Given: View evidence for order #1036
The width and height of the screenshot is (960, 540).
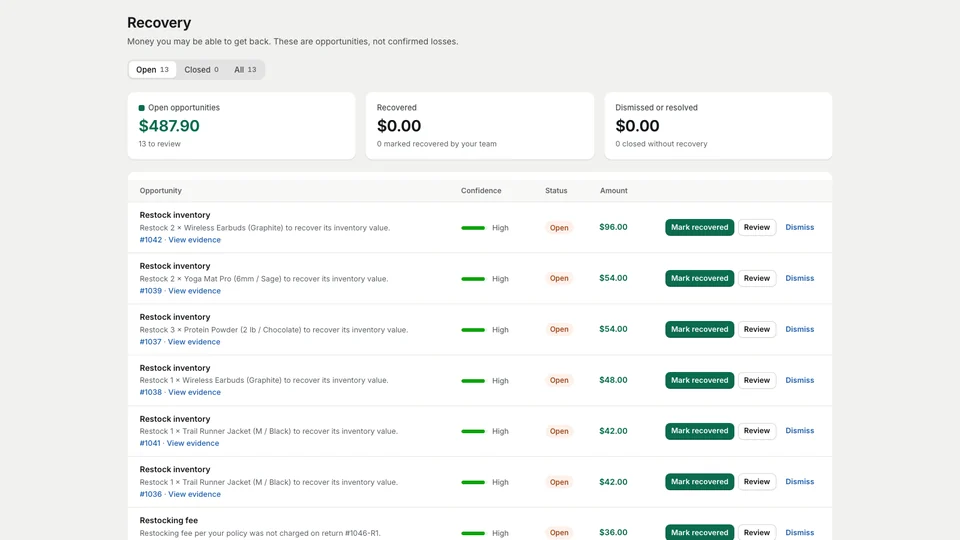Looking at the screenshot, I should 195,494.
